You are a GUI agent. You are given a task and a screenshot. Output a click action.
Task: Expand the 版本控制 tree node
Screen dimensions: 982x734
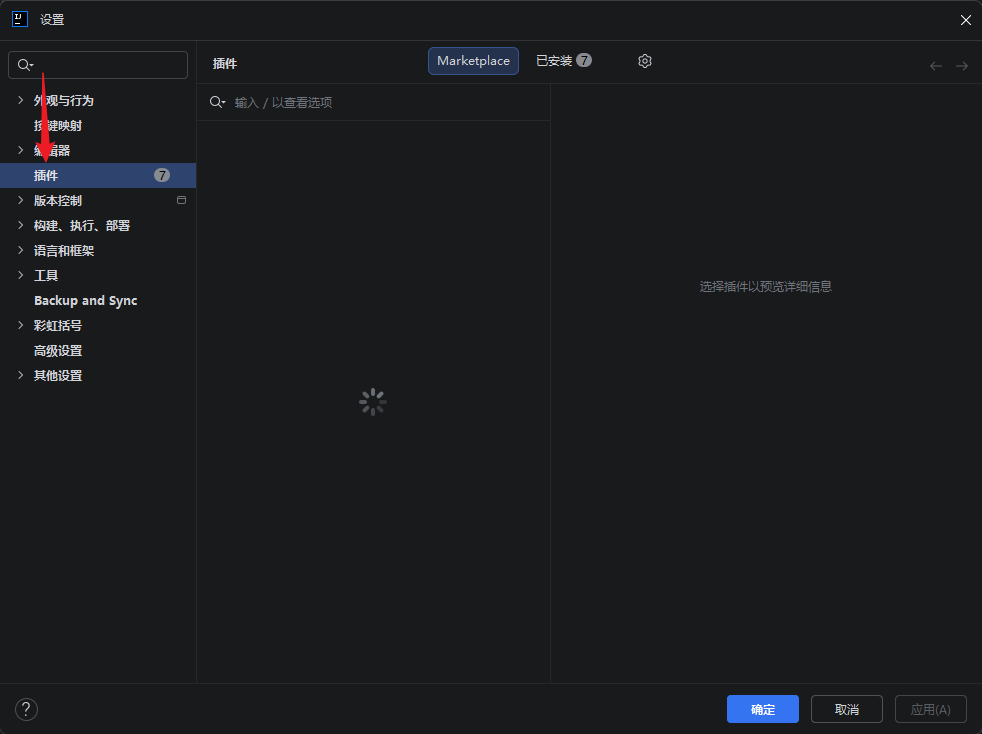21,200
